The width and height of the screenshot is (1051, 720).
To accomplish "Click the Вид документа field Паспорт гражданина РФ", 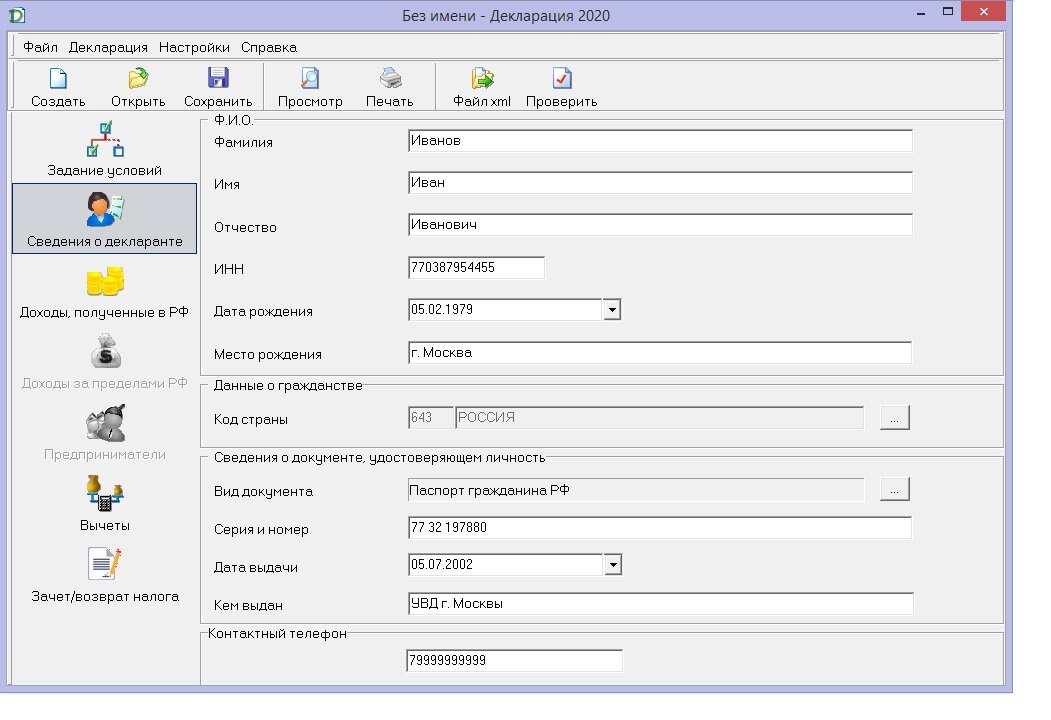I will (x=635, y=490).
